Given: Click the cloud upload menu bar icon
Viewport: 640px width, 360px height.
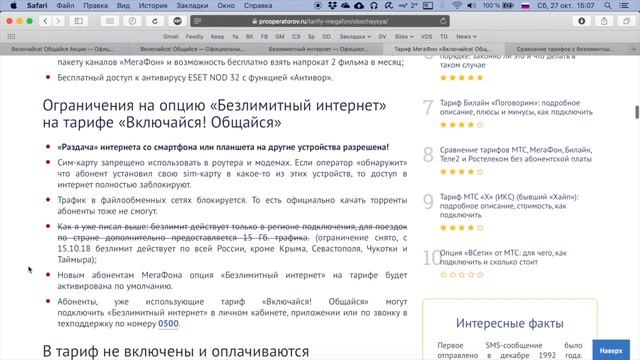Looking at the screenshot, I should click(359, 5).
